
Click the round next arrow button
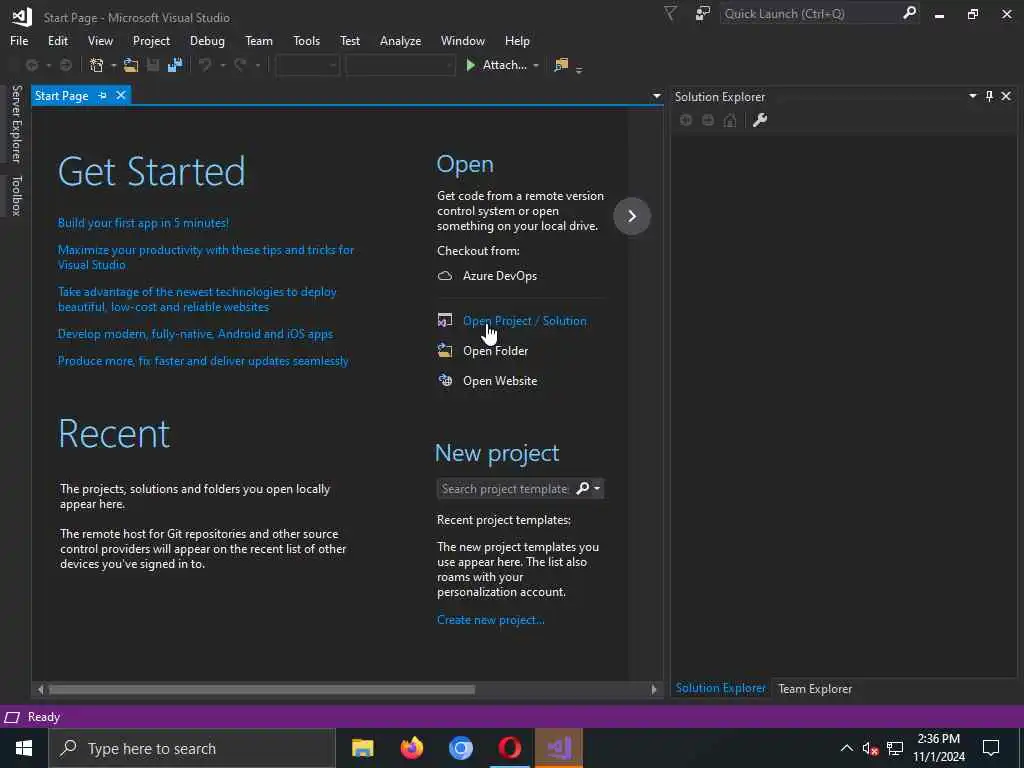[632, 216]
